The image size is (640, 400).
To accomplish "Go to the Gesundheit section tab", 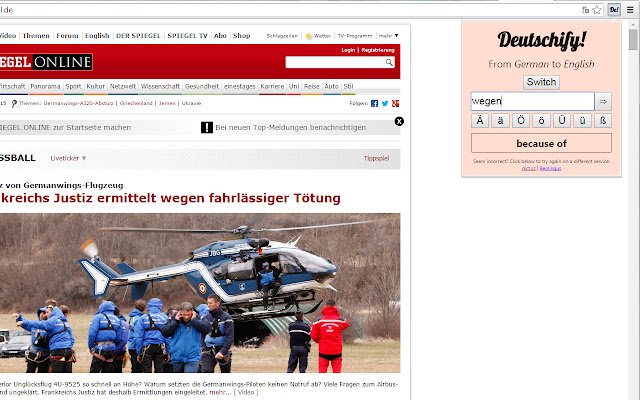I will 202,86.
